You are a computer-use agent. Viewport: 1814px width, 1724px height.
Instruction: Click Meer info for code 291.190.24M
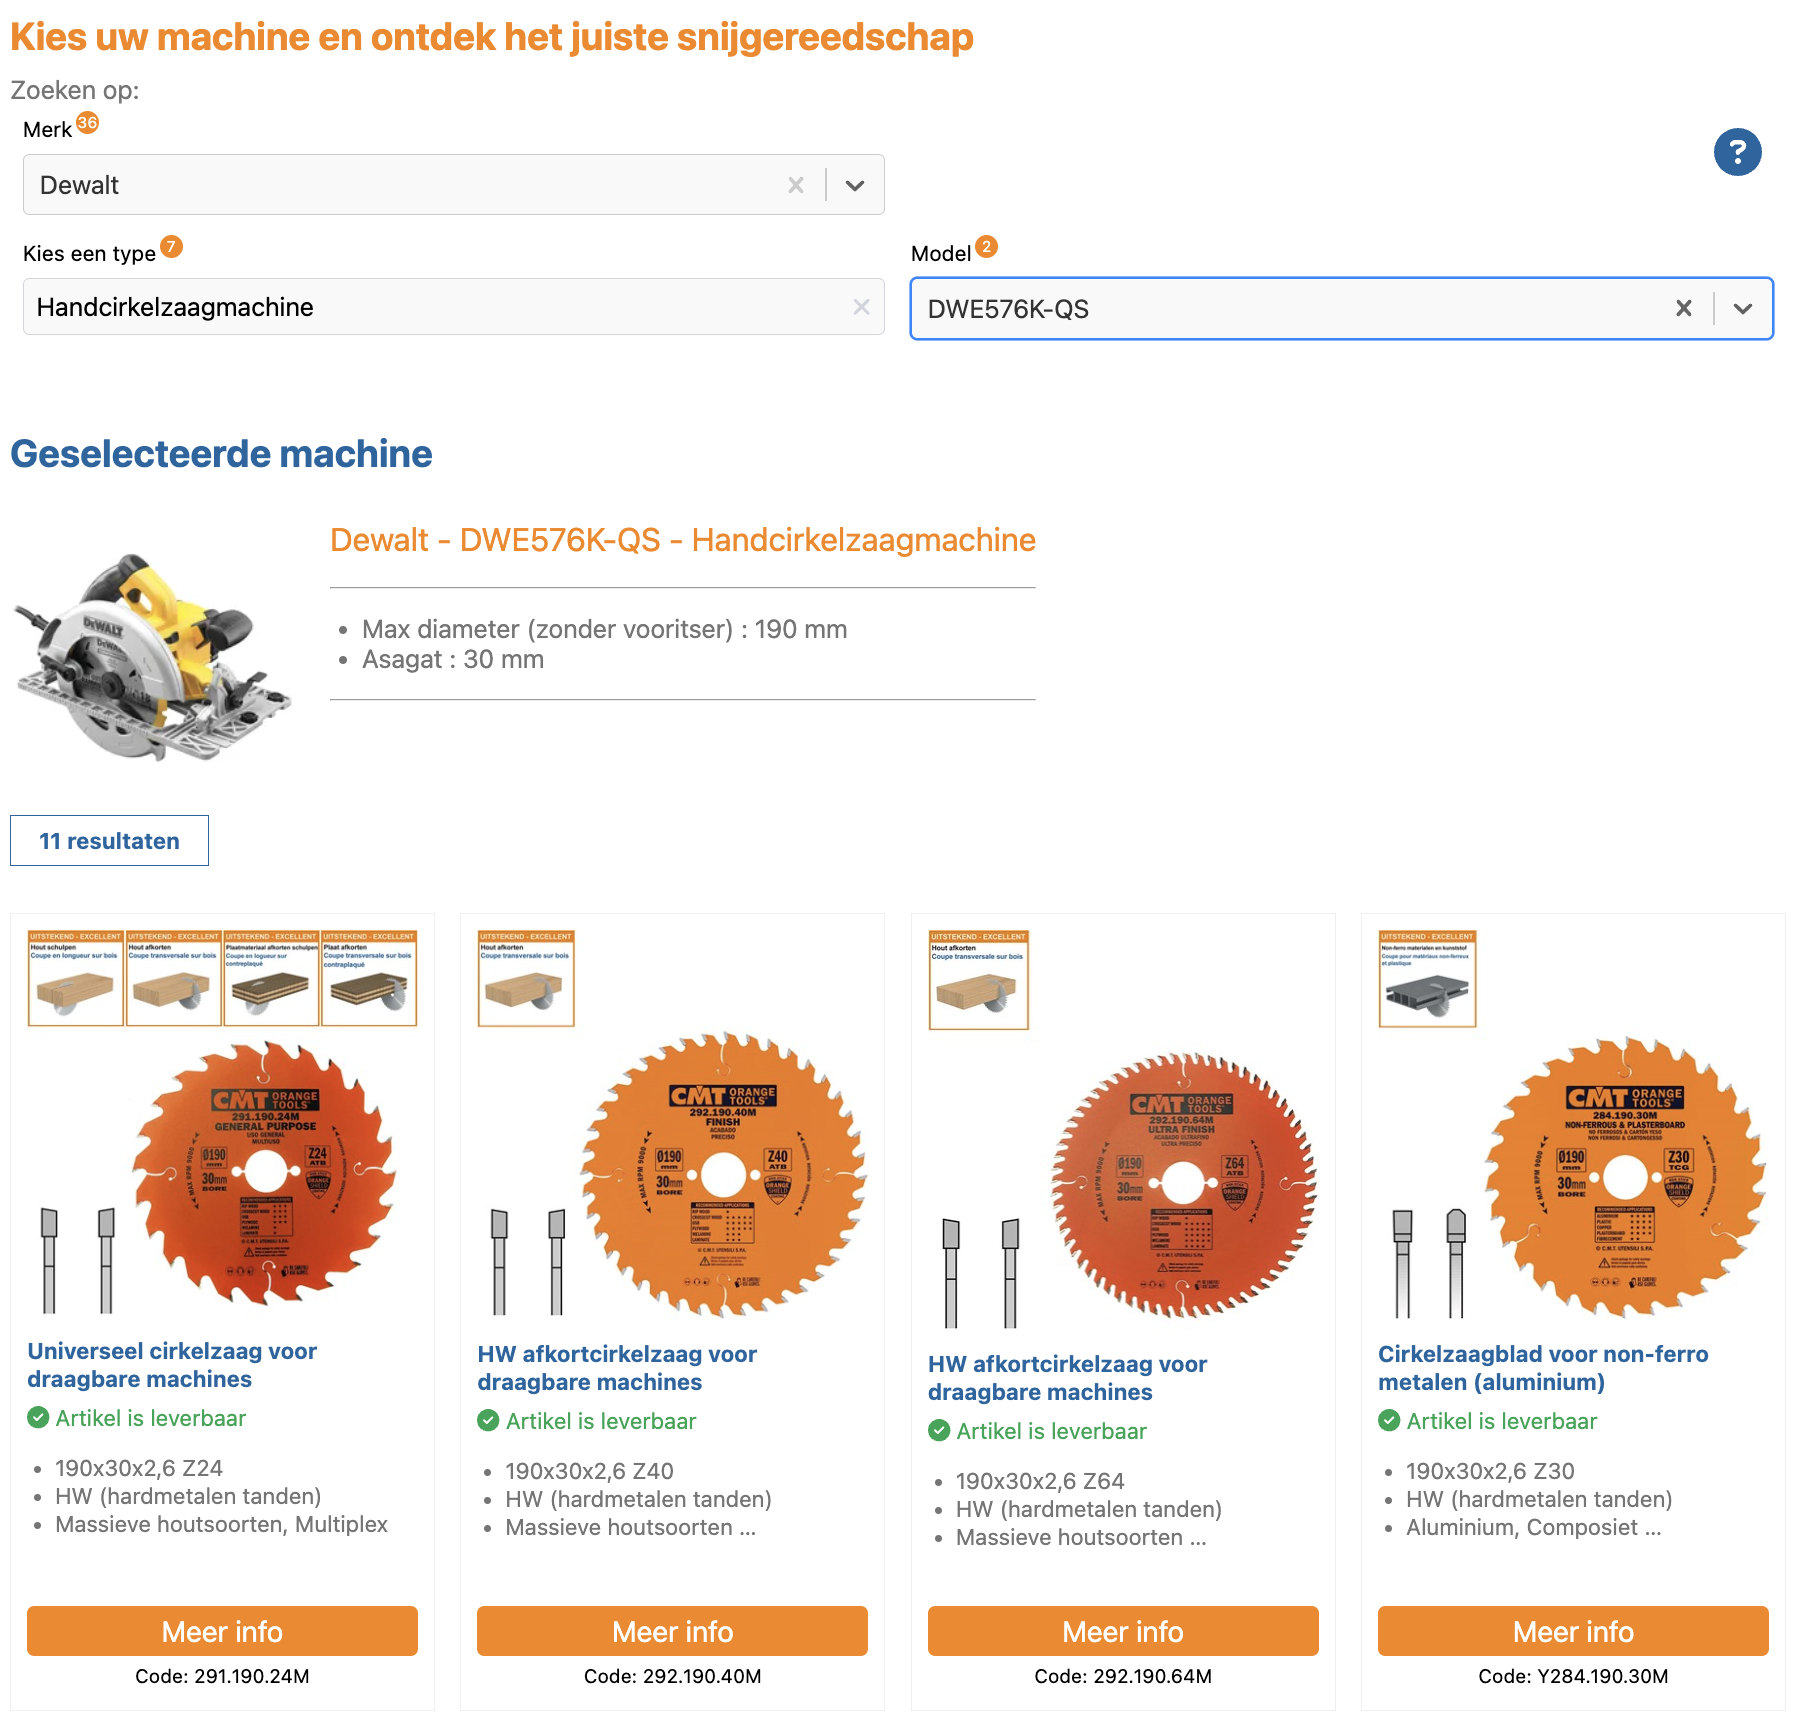point(222,1631)
